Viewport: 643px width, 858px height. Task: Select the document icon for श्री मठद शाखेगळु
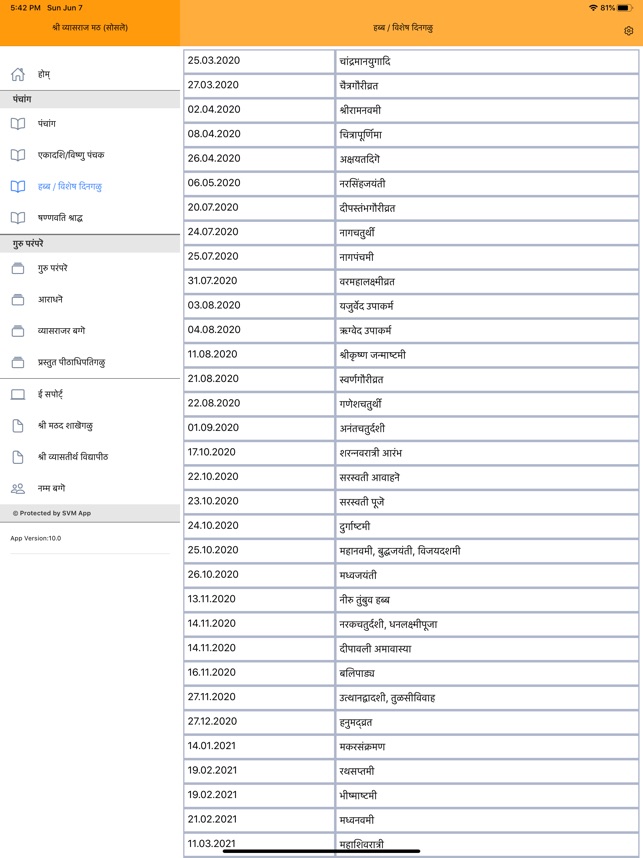click(18, 426)
